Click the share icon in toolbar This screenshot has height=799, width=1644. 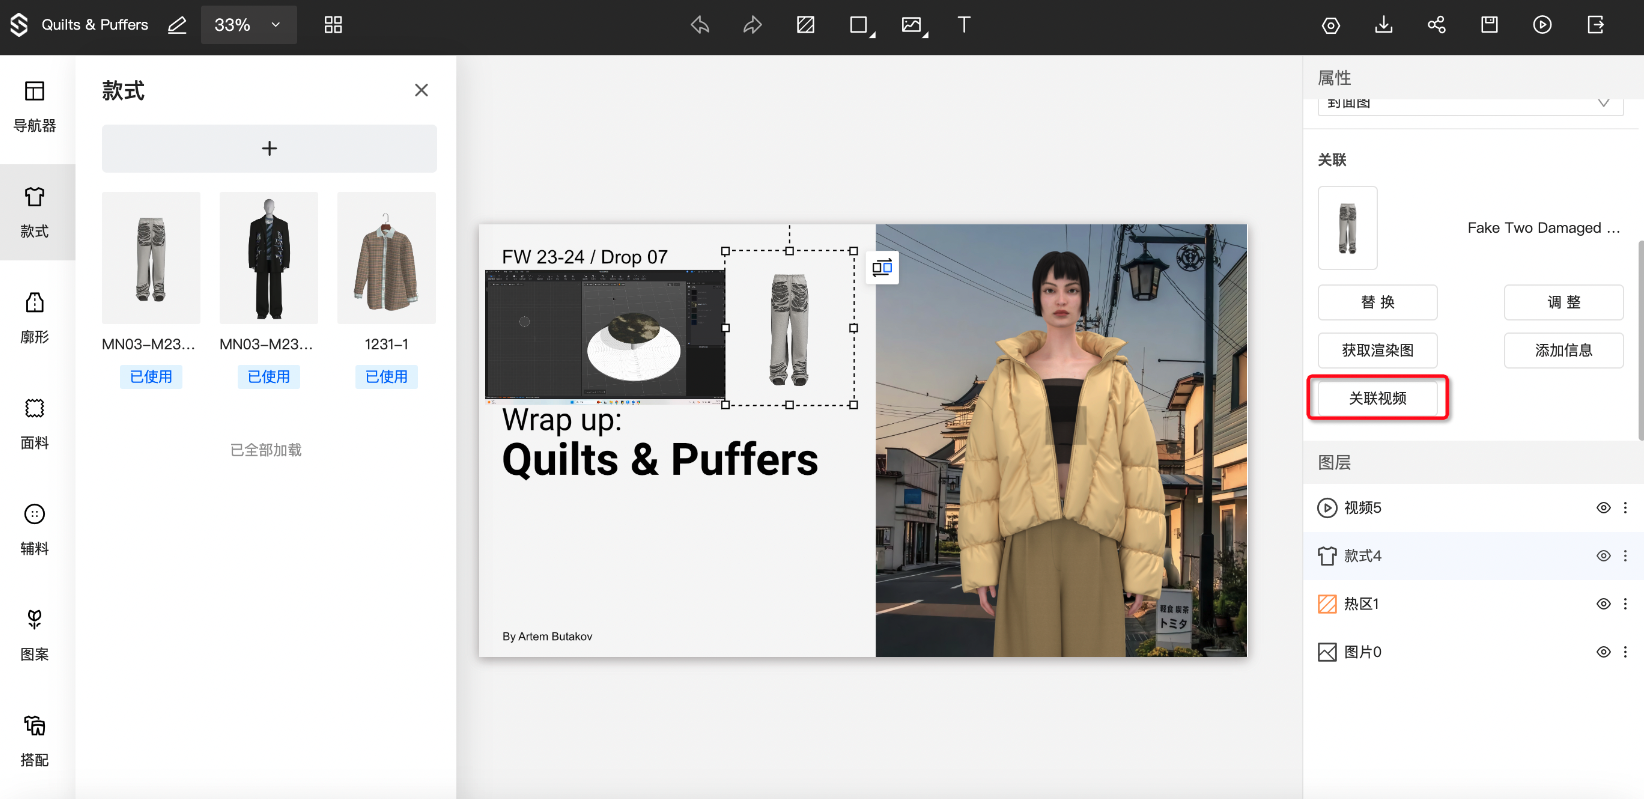1436,25
